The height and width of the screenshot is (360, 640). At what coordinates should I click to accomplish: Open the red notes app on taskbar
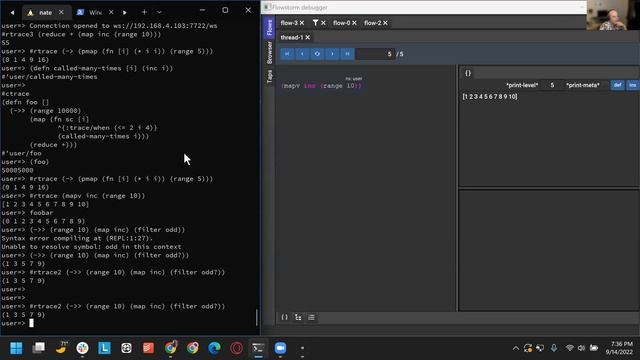click(149, 348)
